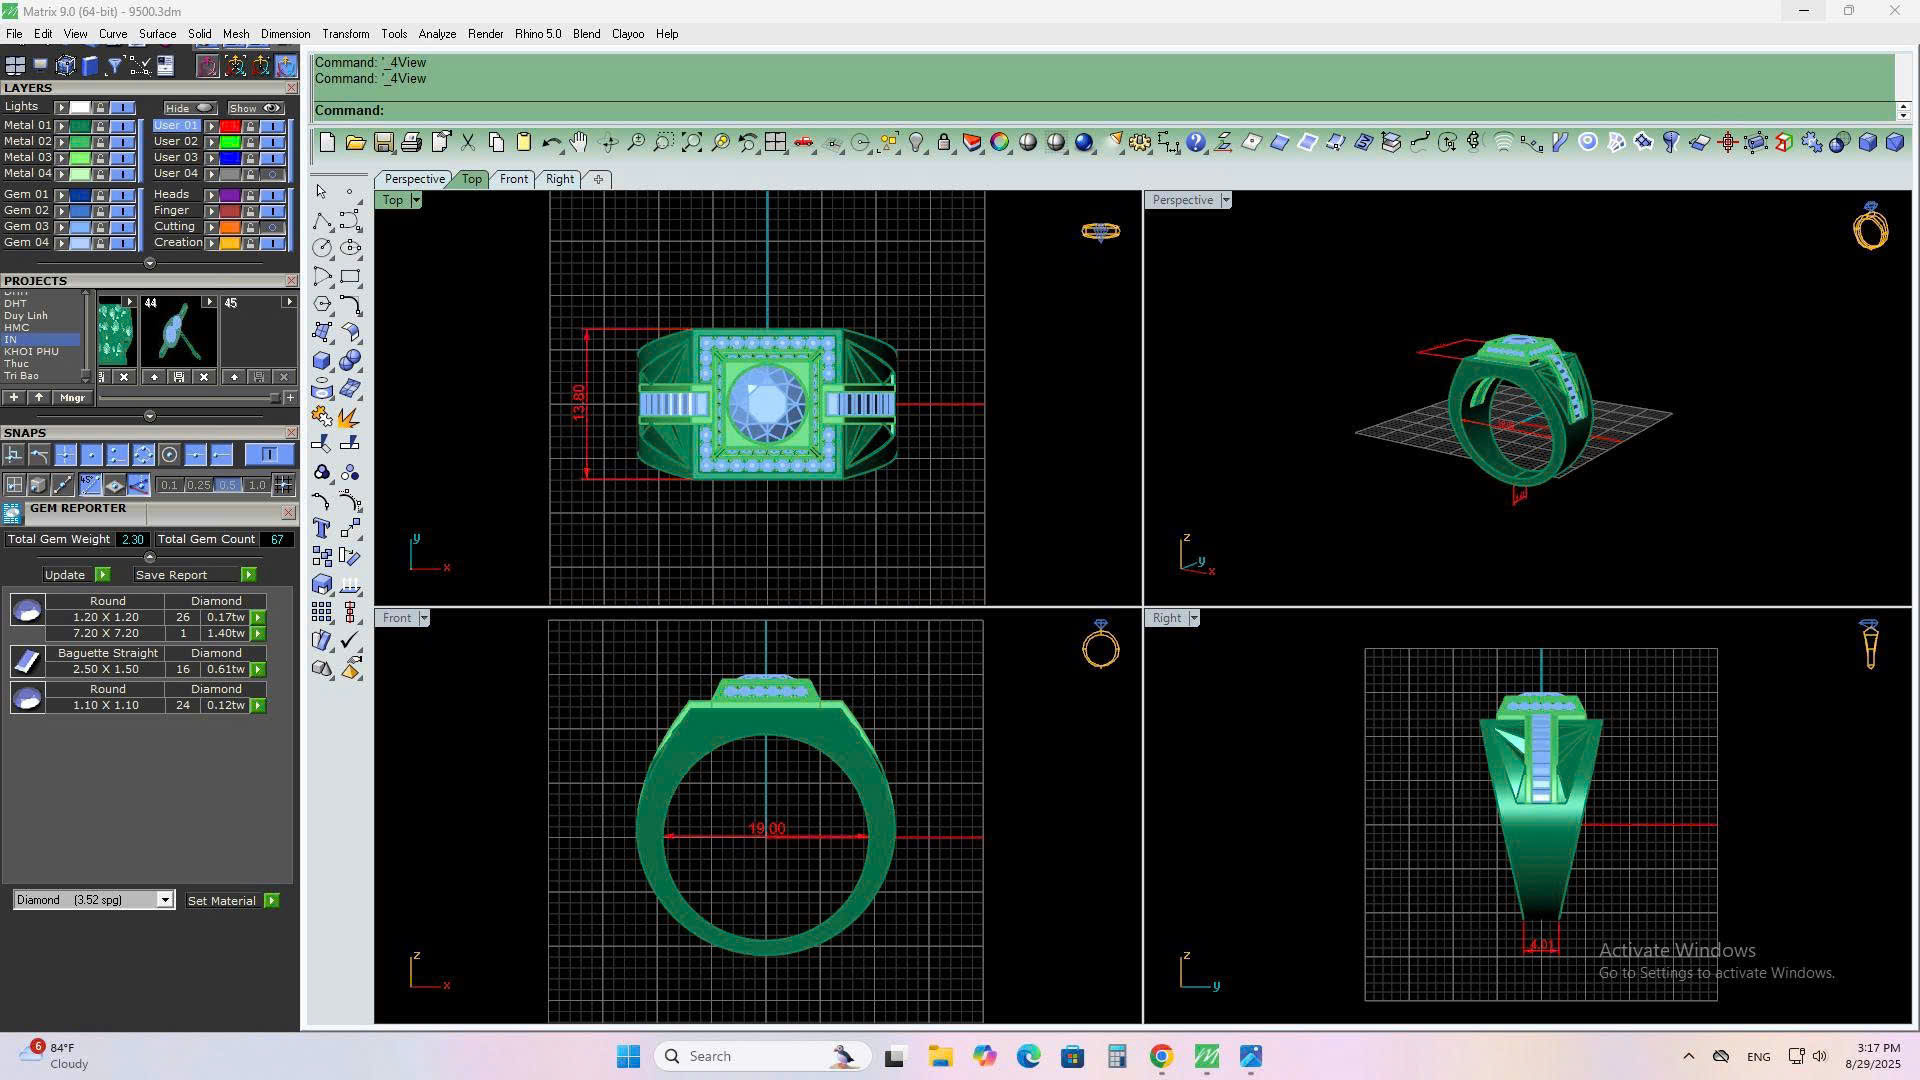Toggle lock on Gem 02 layer
The image size is (1920, 1080).
(100, 211)
